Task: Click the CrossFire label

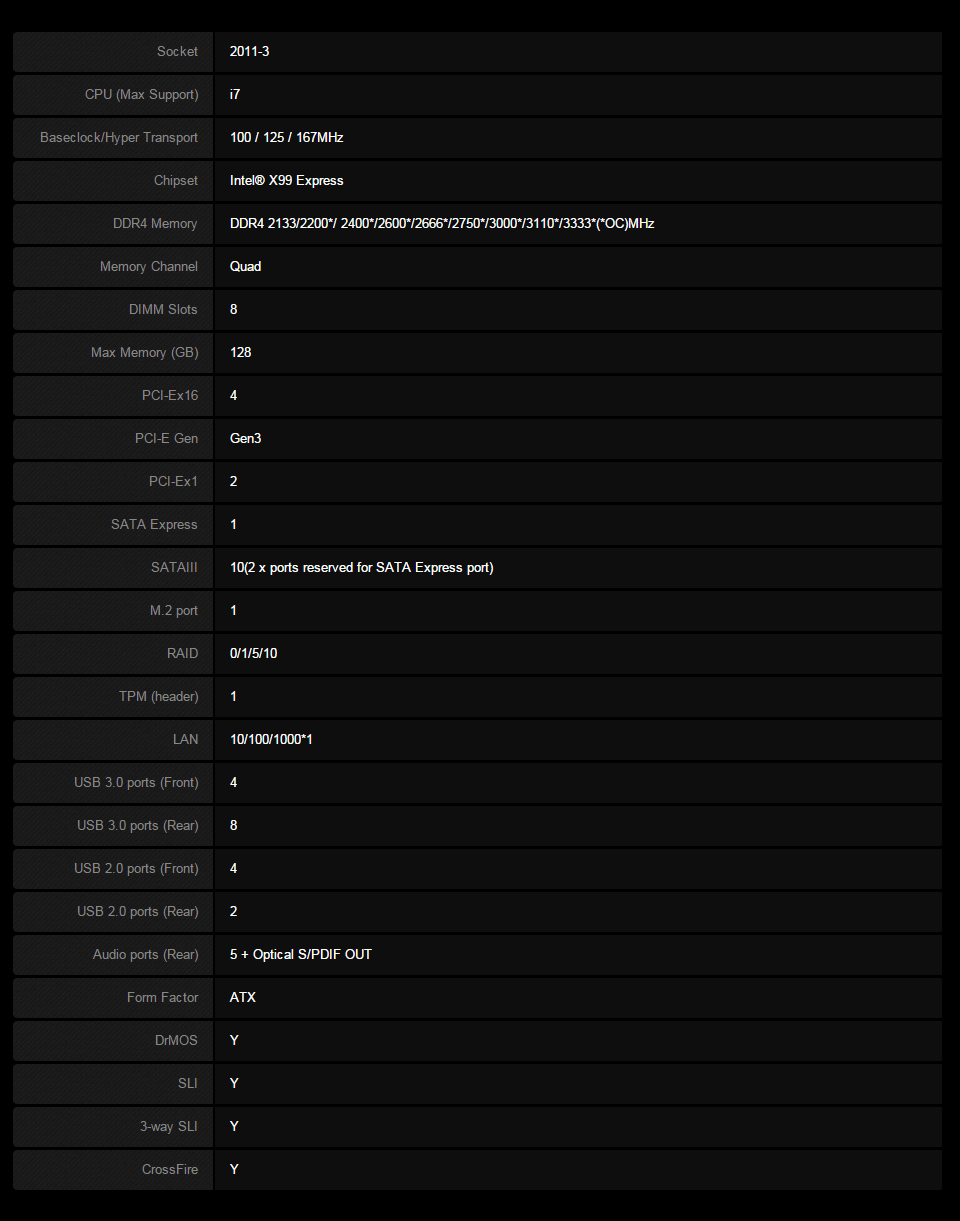Action: click(170, 1169)
